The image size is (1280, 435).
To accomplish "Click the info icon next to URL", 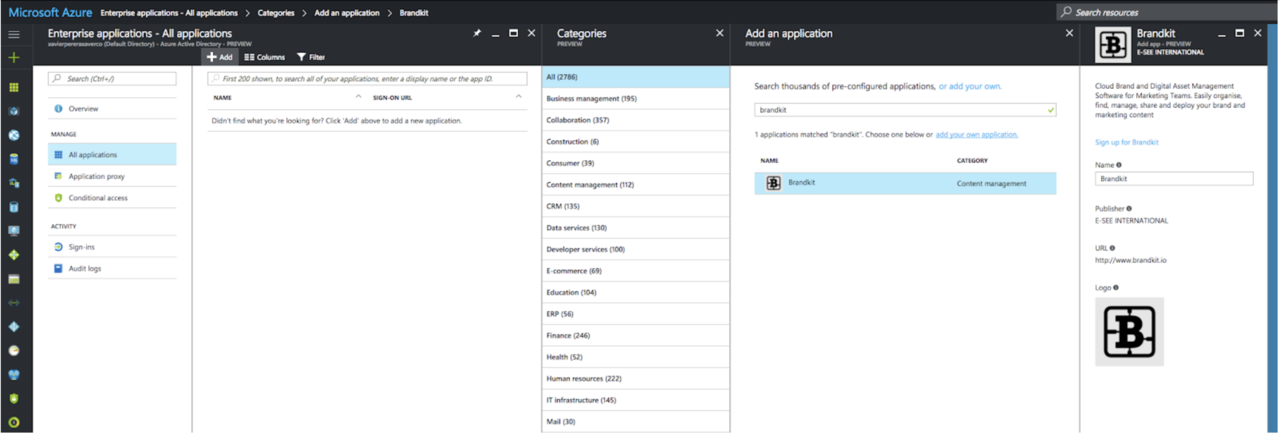I will [1112, 248].
